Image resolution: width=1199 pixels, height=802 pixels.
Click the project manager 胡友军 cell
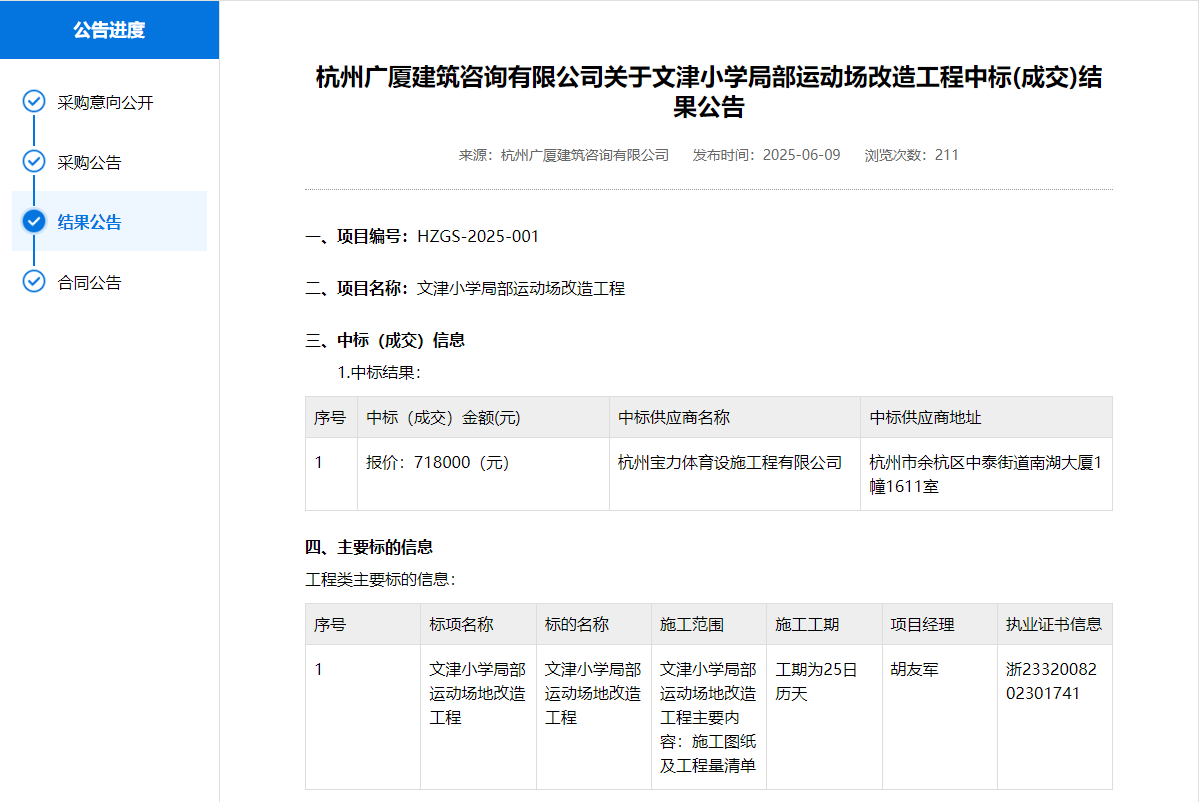(914, 670)
